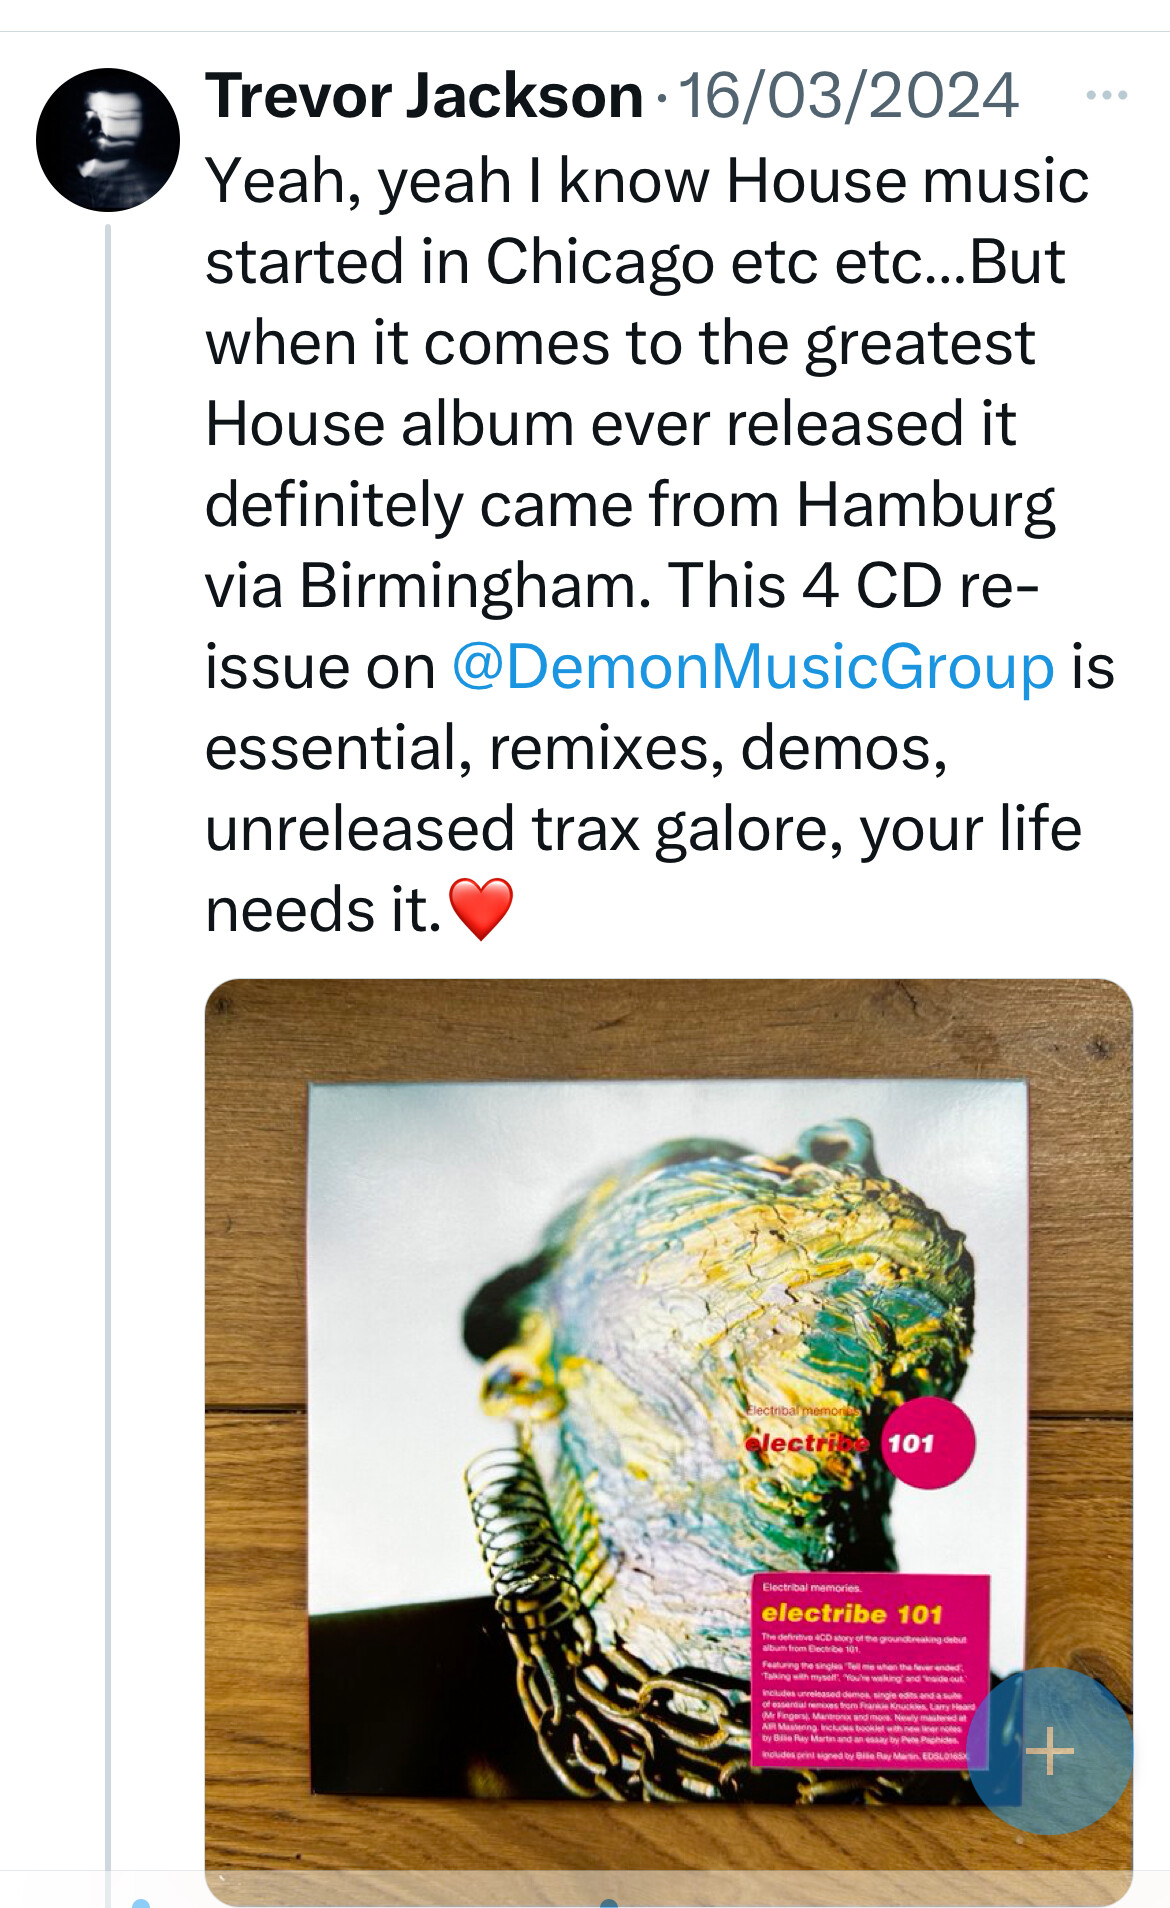Click 'started in Chicago' tweet line

(459, 262)
